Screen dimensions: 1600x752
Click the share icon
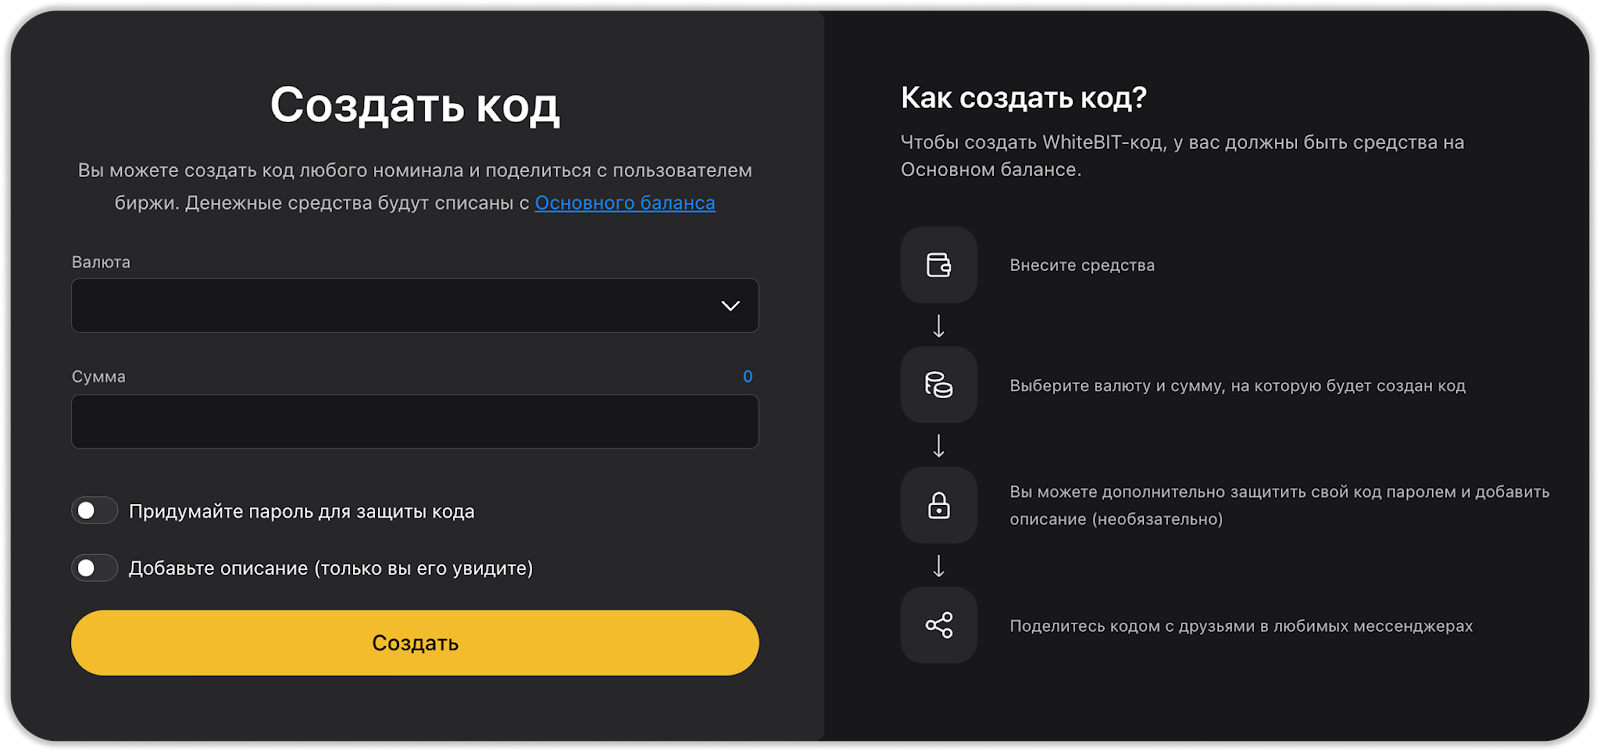938,626
